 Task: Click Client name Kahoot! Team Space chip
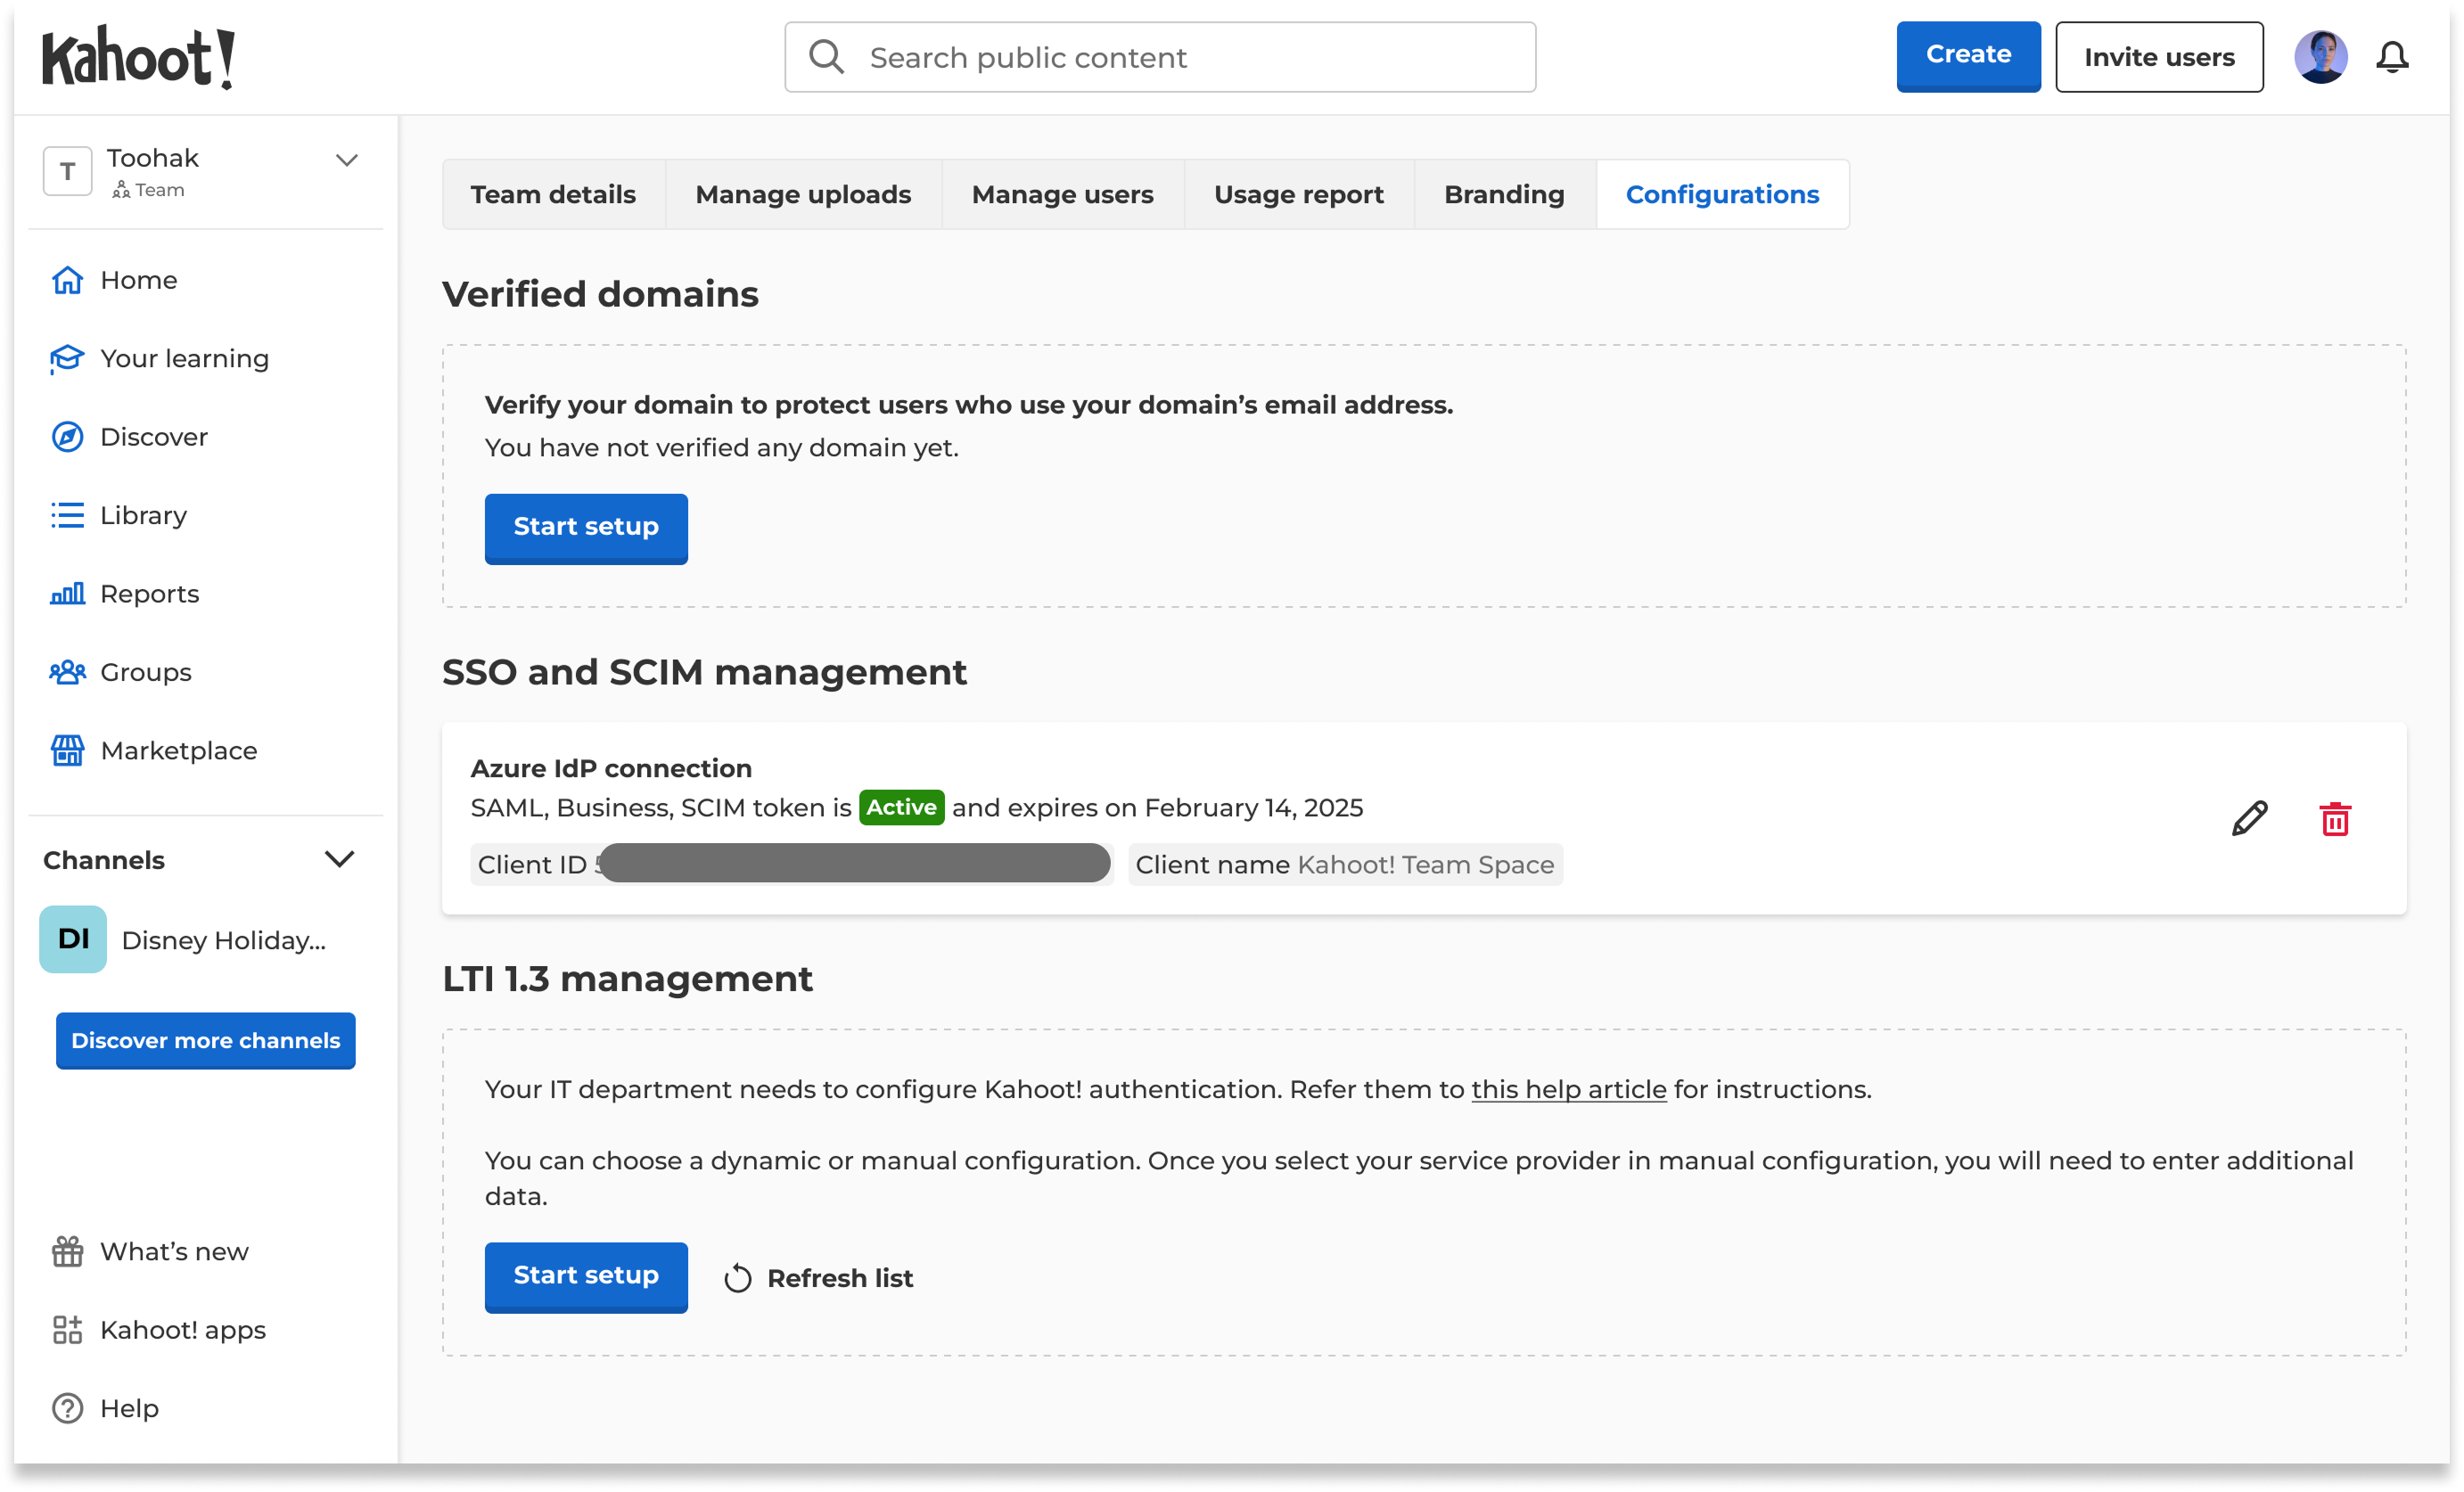click(x=1345, y=864)
